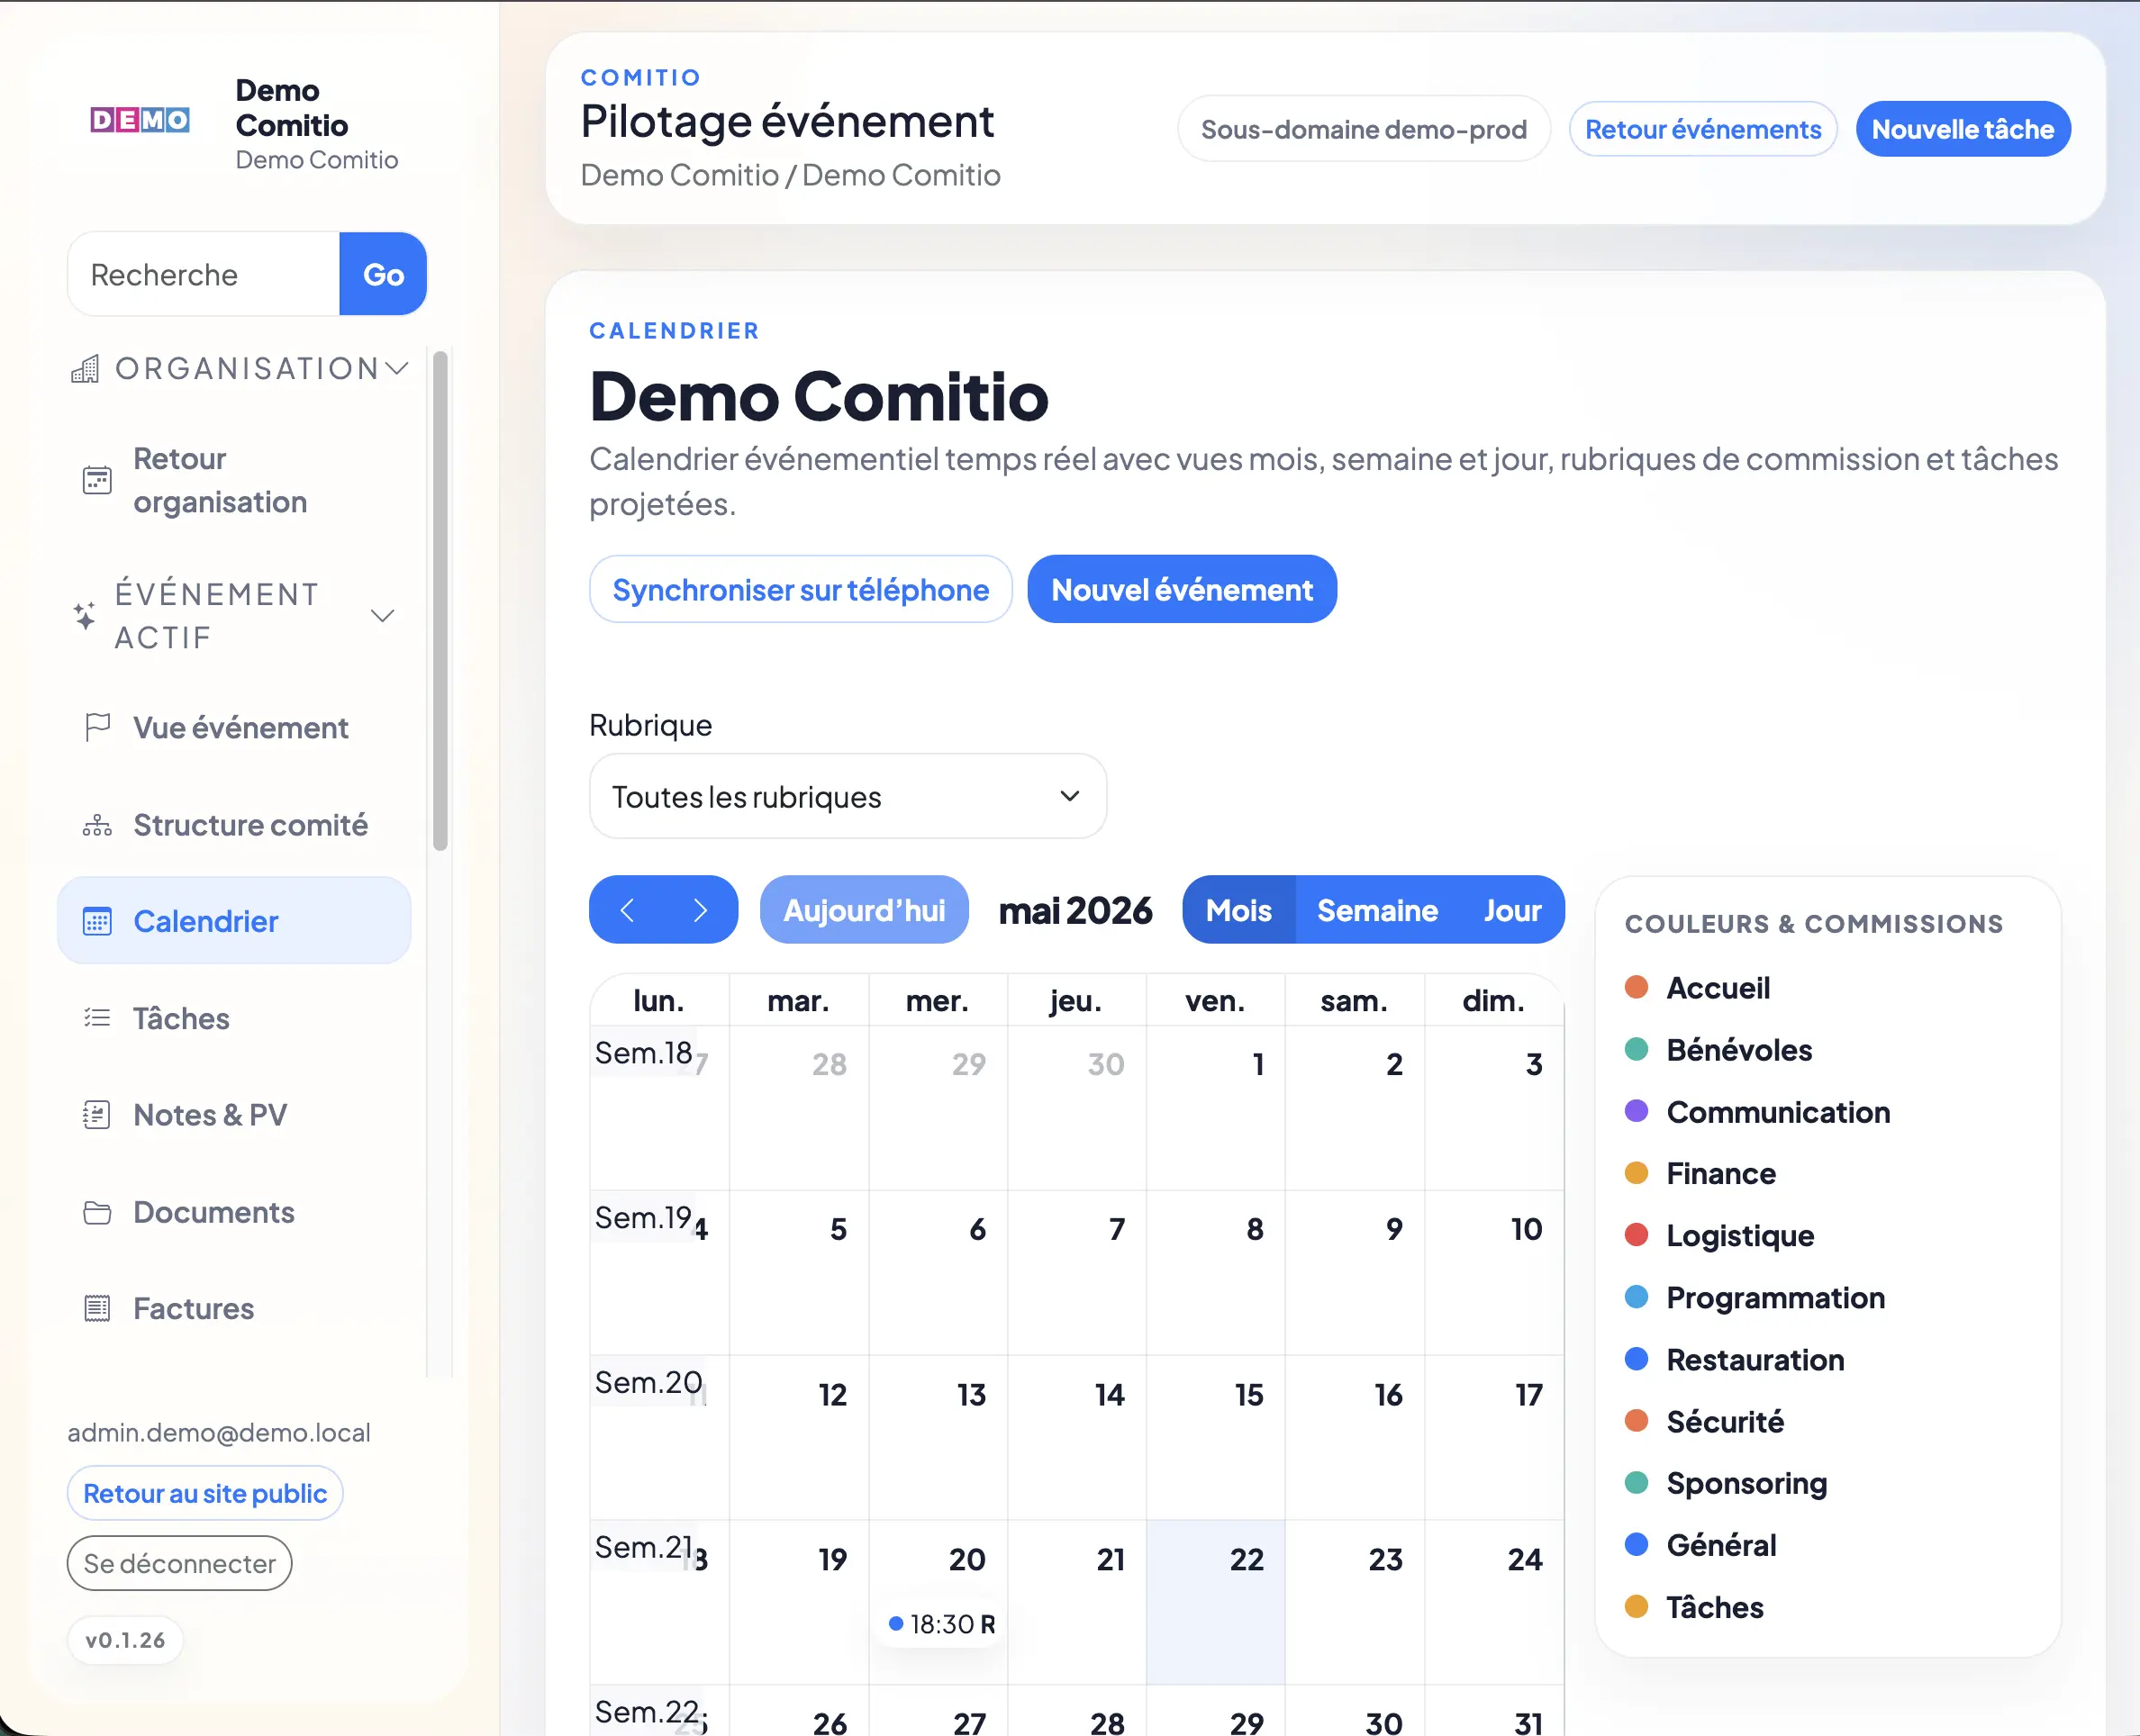This screenshot has height=1736, width=2140.
Task: Click the Tâches legend yellow dot
Action: pyautogui.click(x=1637, y=1607)
